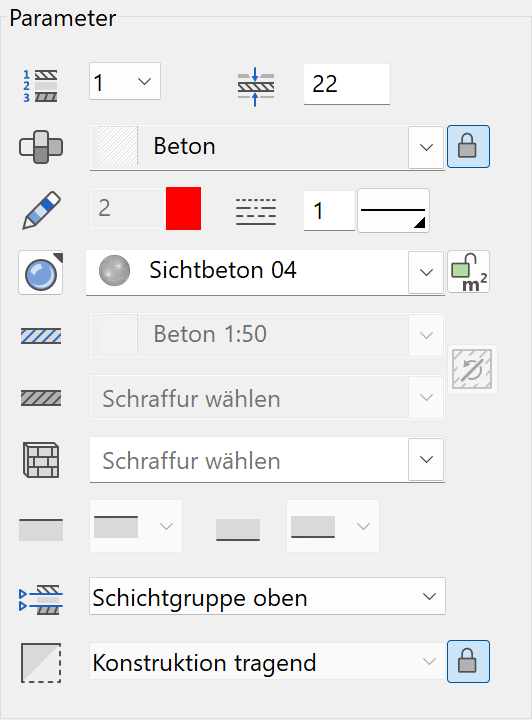Click the brick wall hatching icon
Image resolution: width=532 pixels, height=720 pixels.
pyautogui.click(x=41, y=460)
